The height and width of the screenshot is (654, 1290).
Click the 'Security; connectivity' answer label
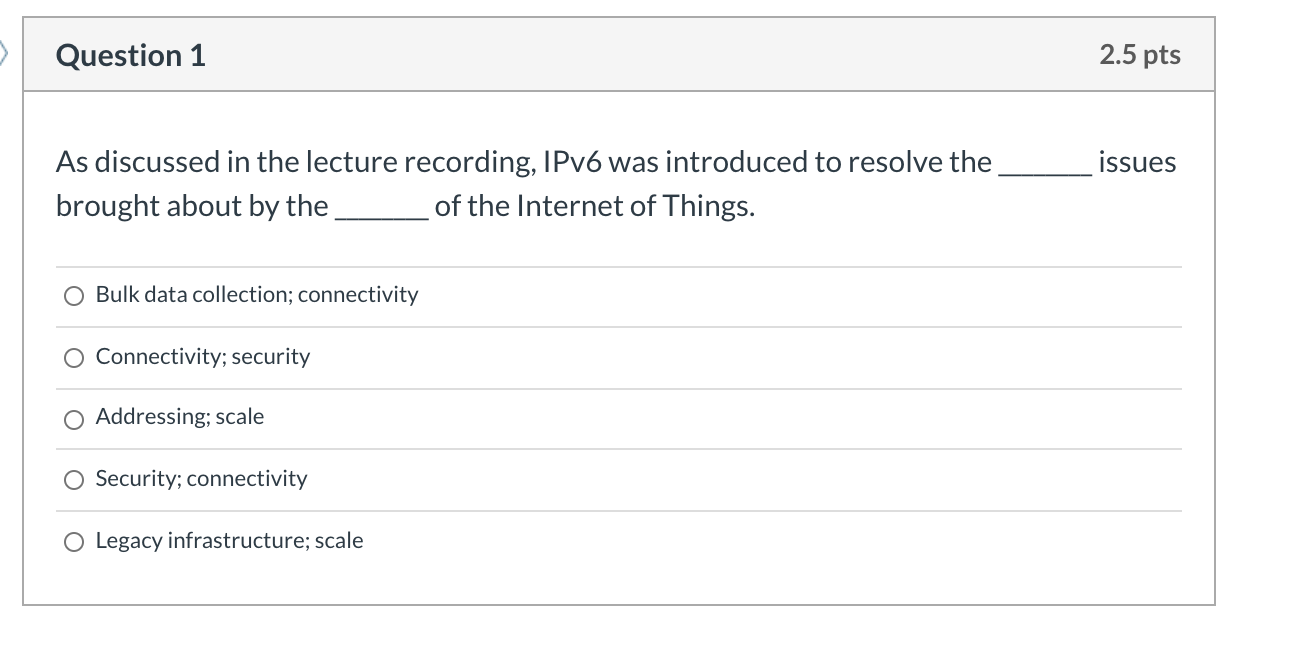pos(200,479)
